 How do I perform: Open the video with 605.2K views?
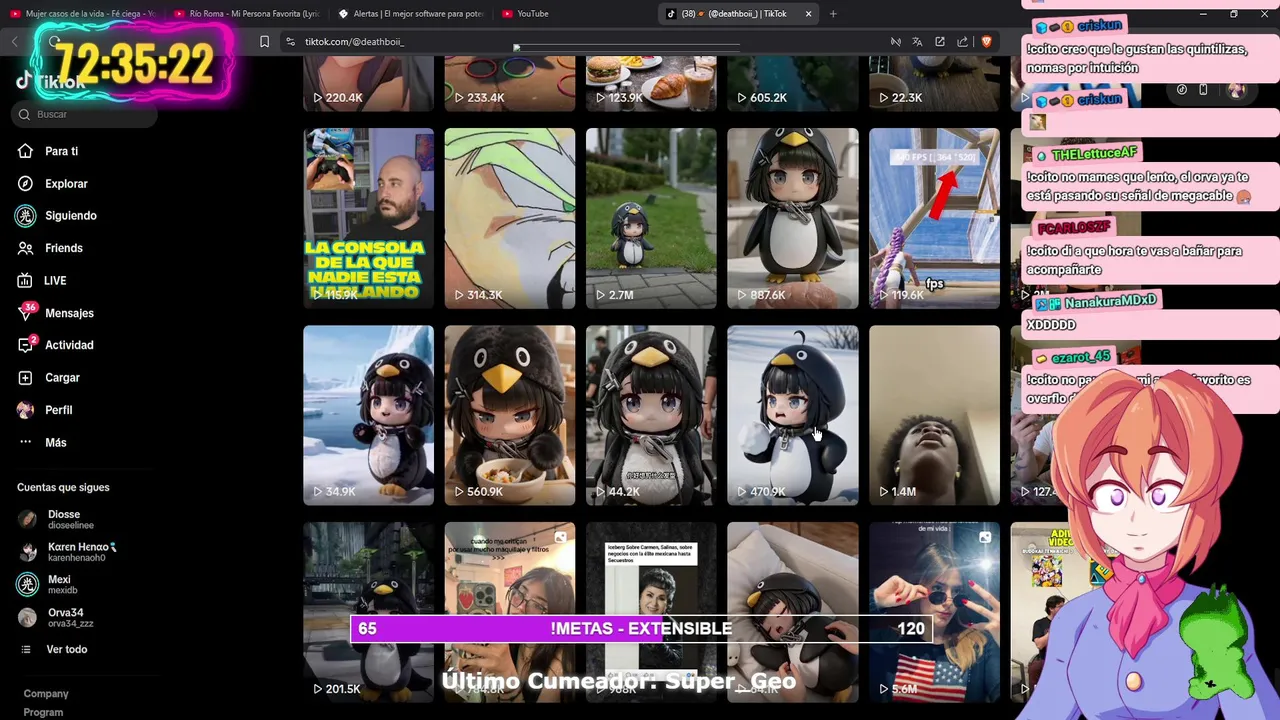pos(793,83)
